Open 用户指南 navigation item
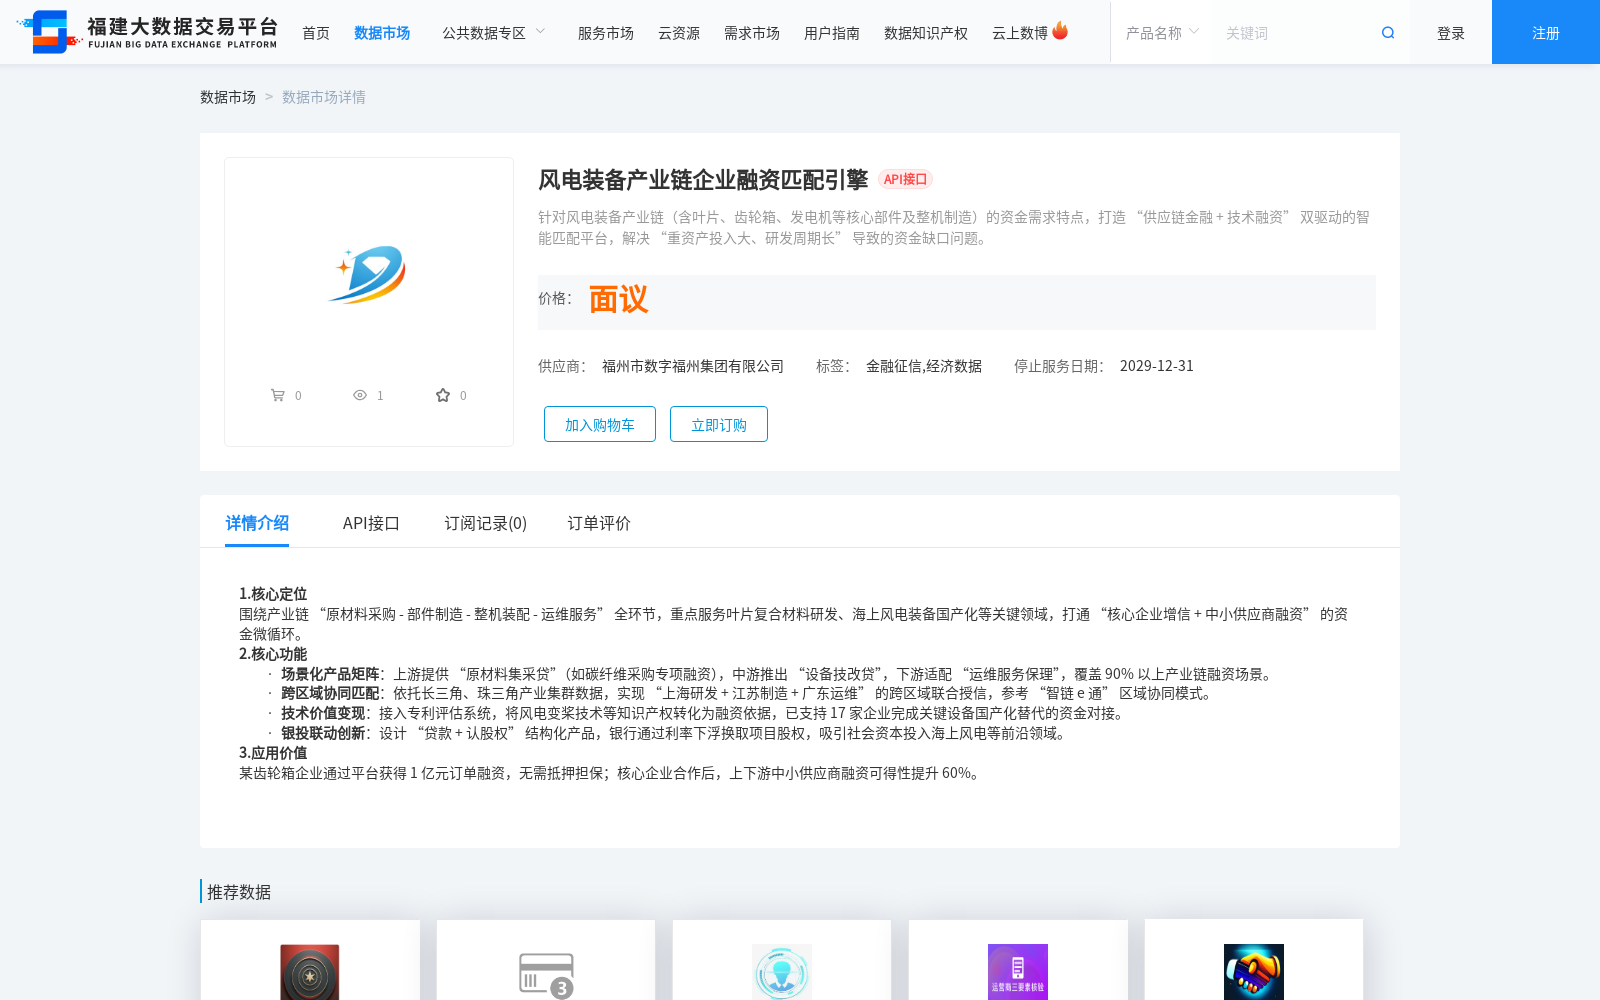 pos(832,33)
